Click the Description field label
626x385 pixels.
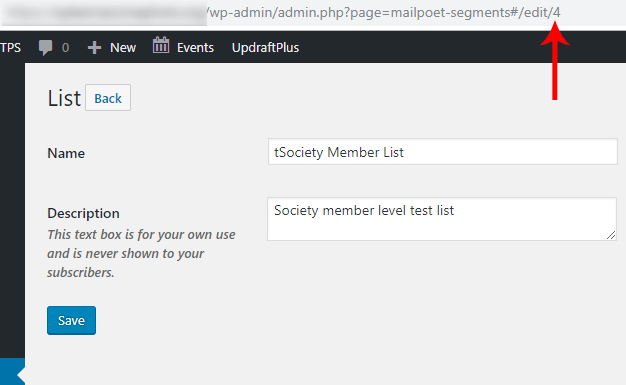click(x=83, y=213)
